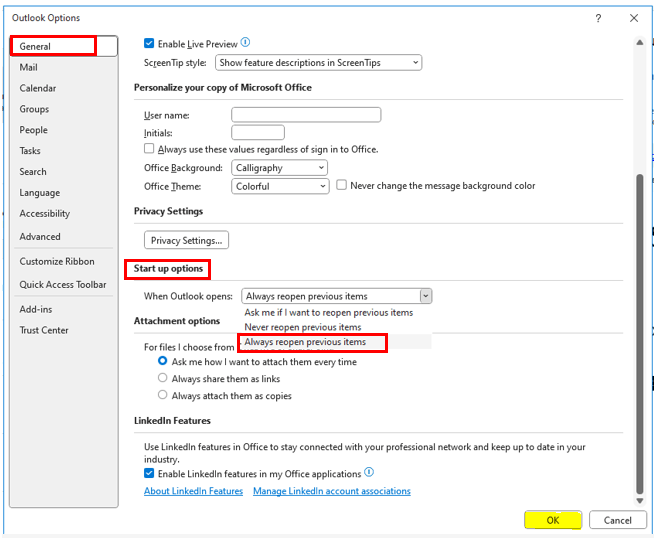Open the Help question mark icon

(598, 18)
